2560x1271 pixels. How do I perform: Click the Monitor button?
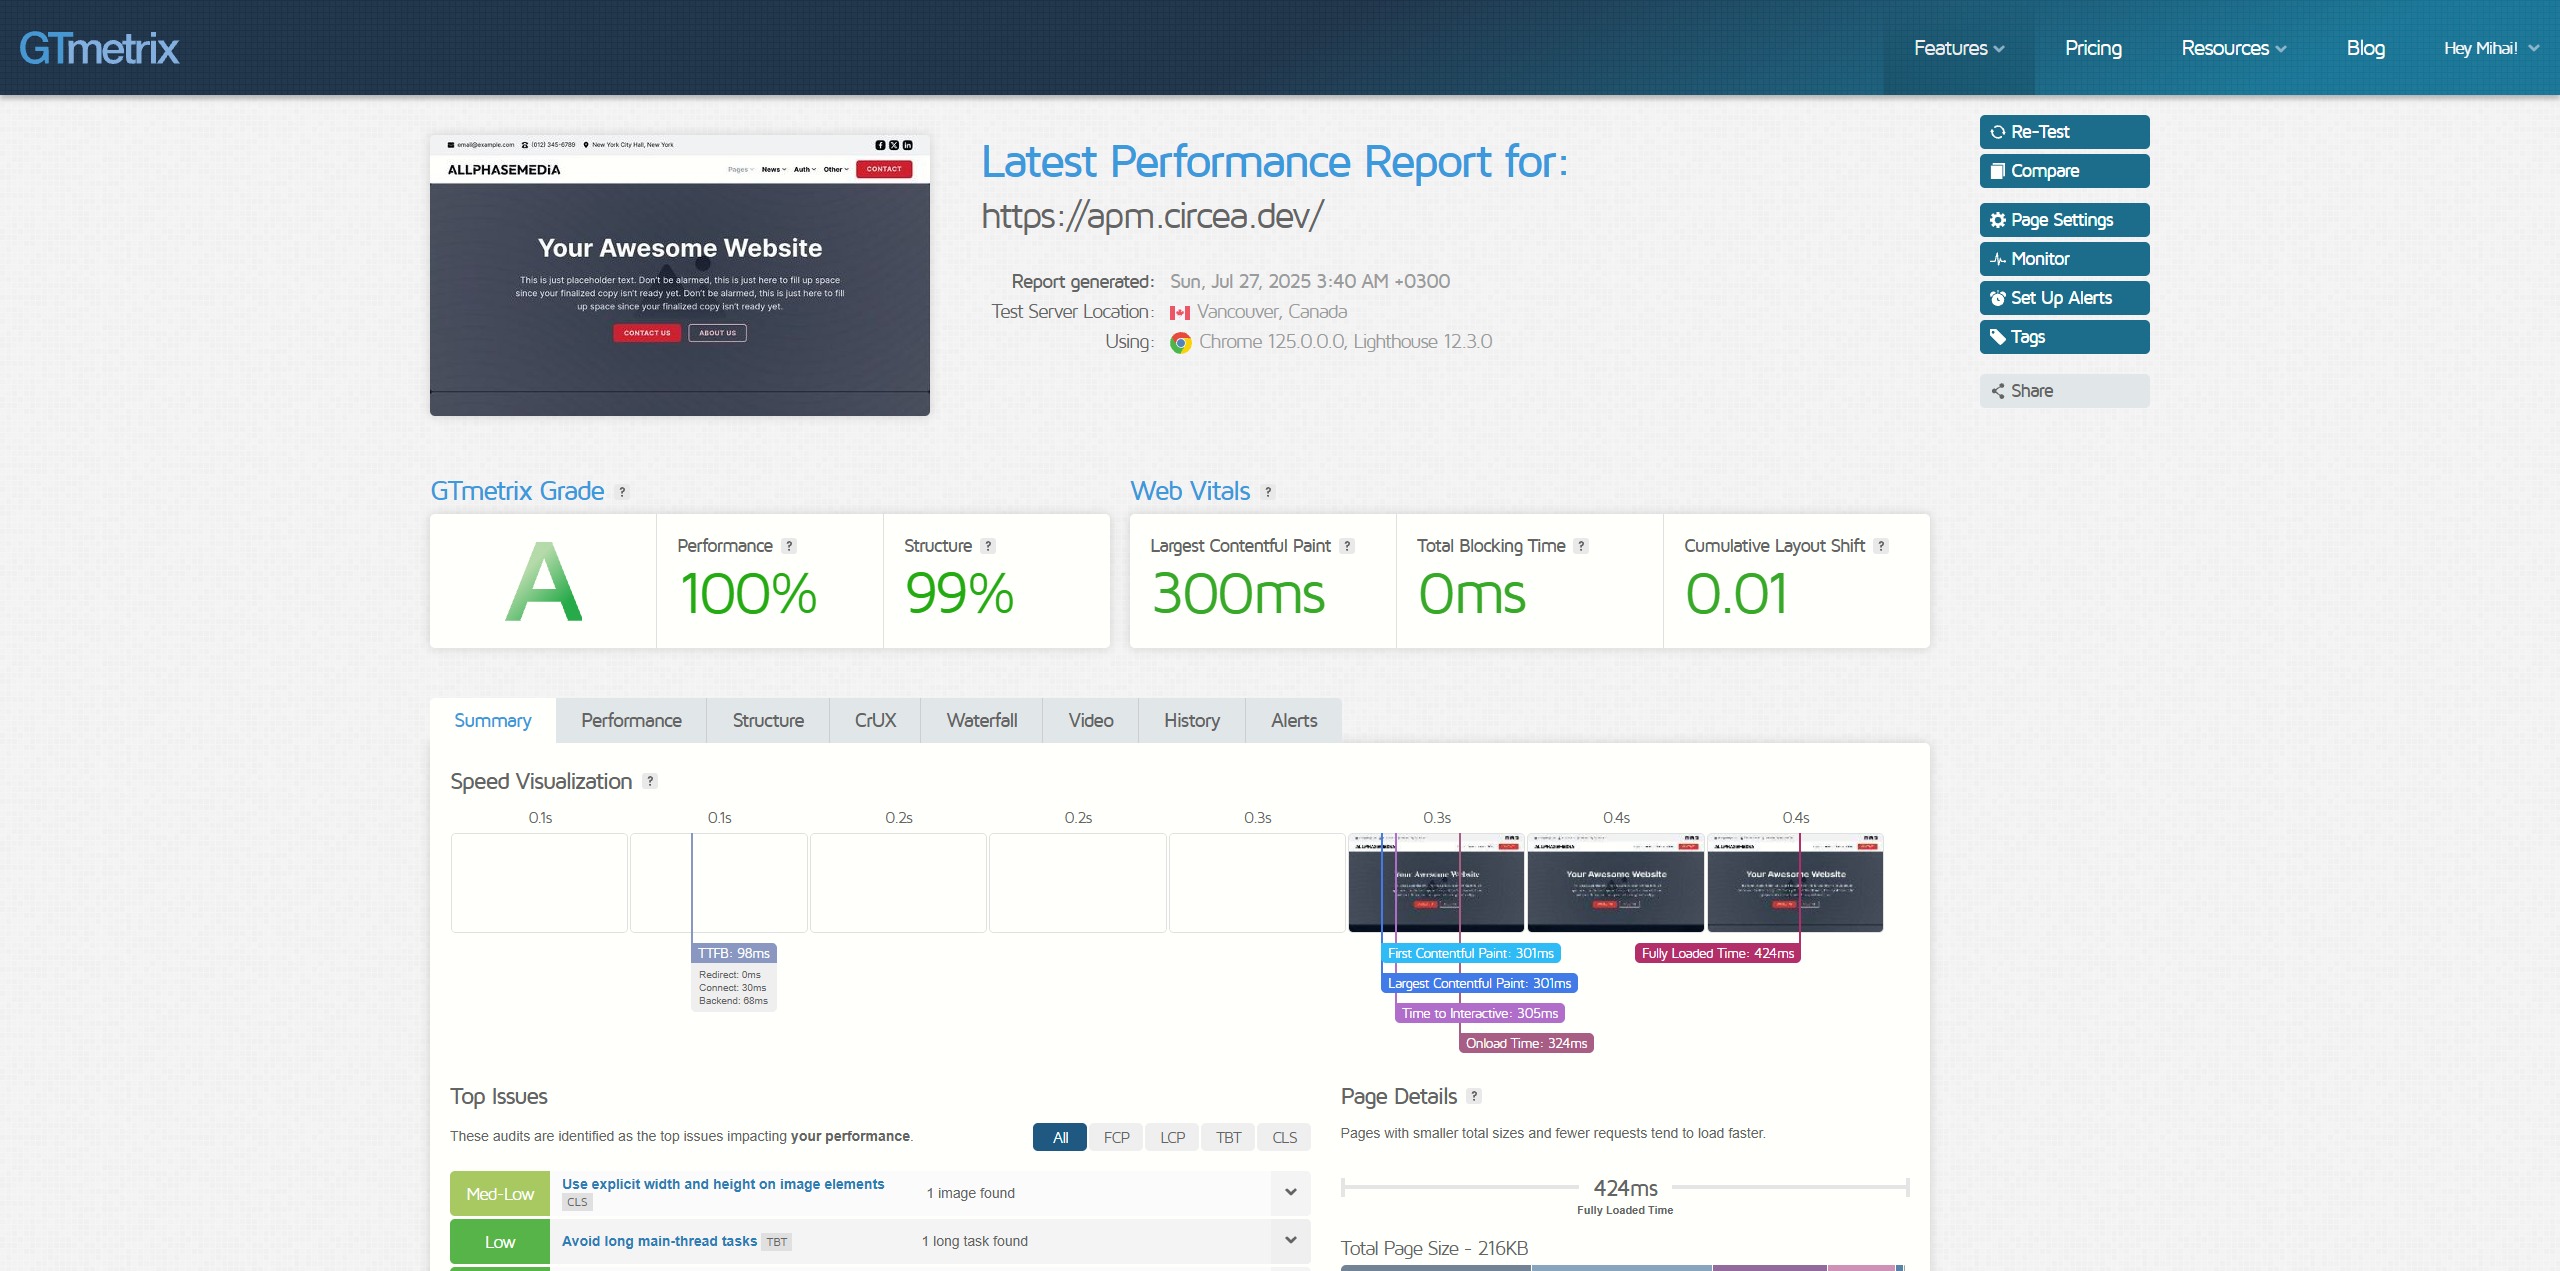click(2063, 259)
